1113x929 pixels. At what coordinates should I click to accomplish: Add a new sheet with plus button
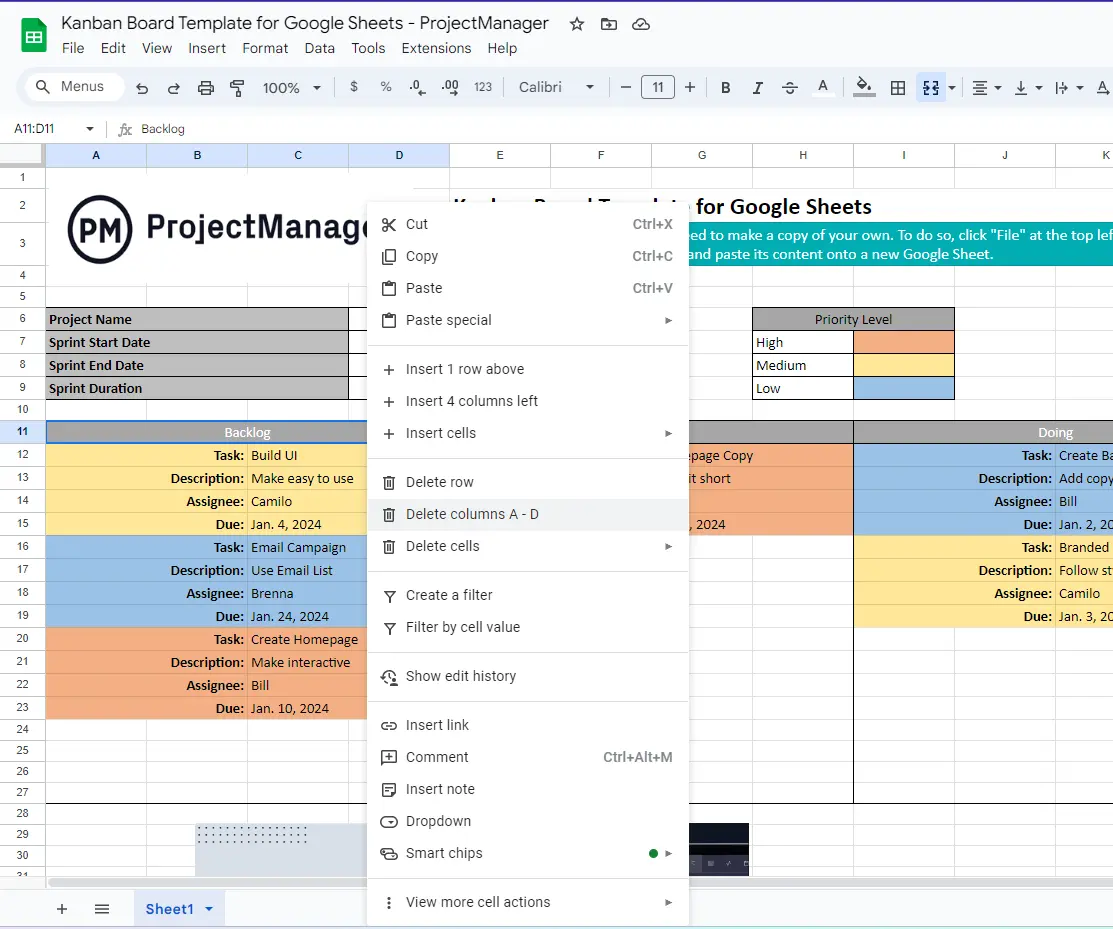tap(62, 909)
